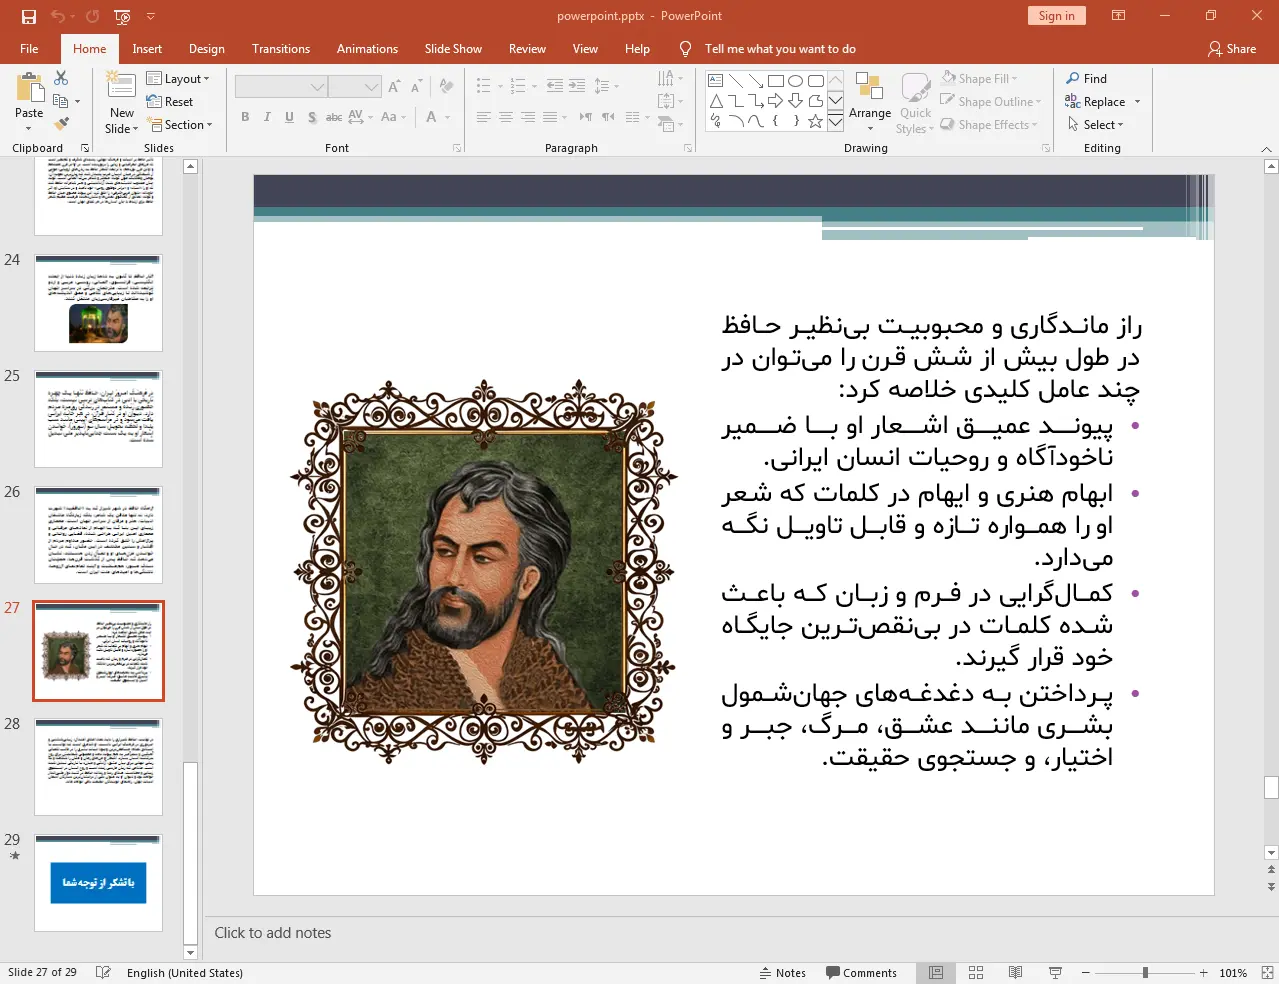Toggle Italic formatting

[267, 117]
